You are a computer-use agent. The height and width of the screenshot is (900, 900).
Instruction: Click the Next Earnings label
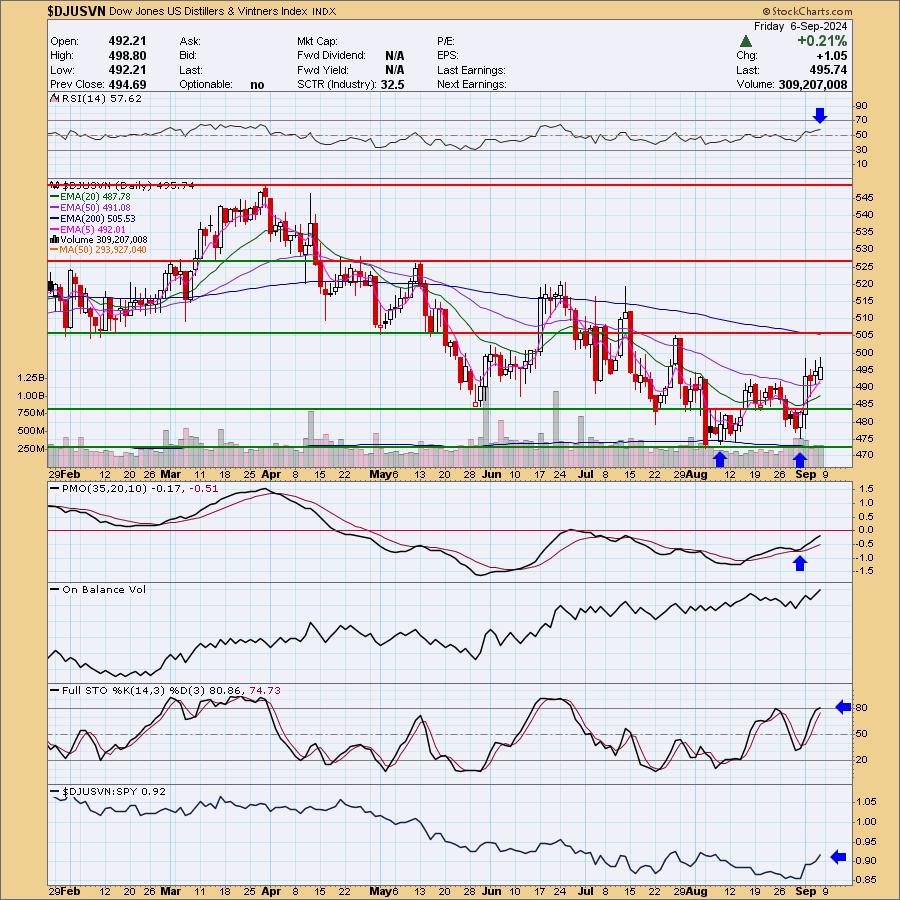point(472,84)
